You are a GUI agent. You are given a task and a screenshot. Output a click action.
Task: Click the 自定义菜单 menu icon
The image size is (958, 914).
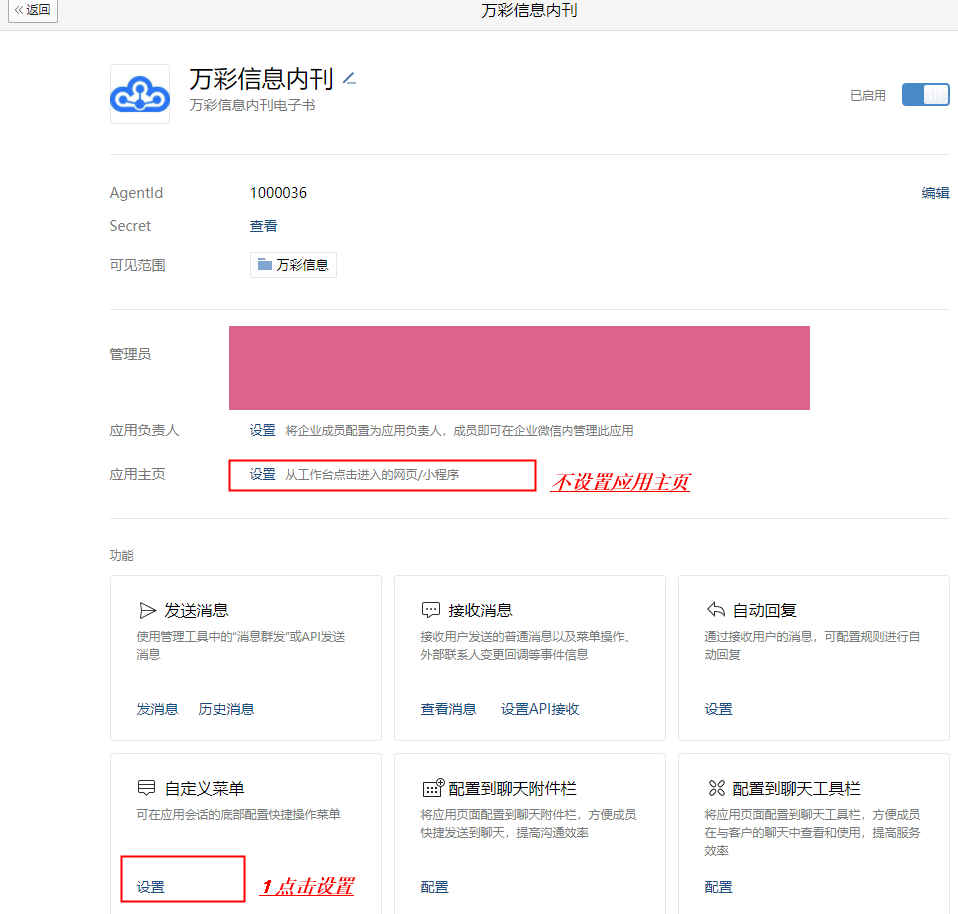[x=147, y=788]
